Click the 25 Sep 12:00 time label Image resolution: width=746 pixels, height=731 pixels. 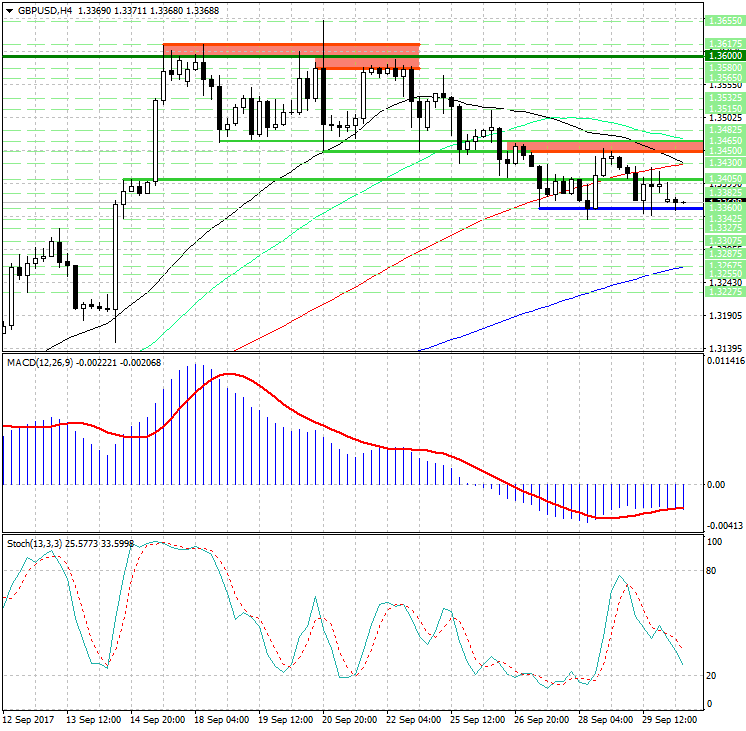[478, 720]
